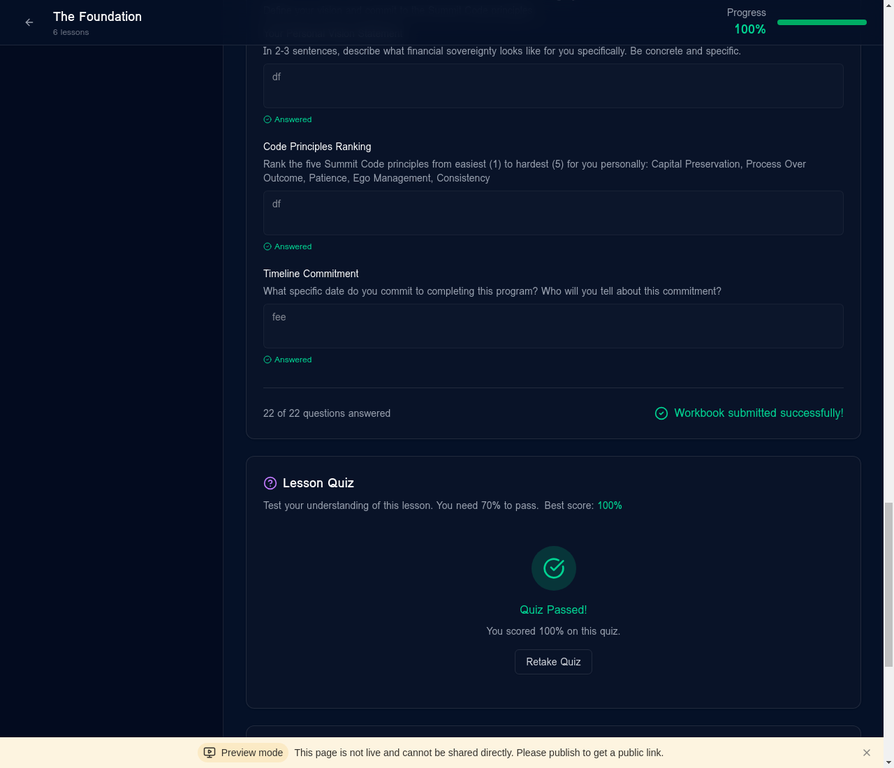Click the 22 of 22 questions answered text

point(326,412)
